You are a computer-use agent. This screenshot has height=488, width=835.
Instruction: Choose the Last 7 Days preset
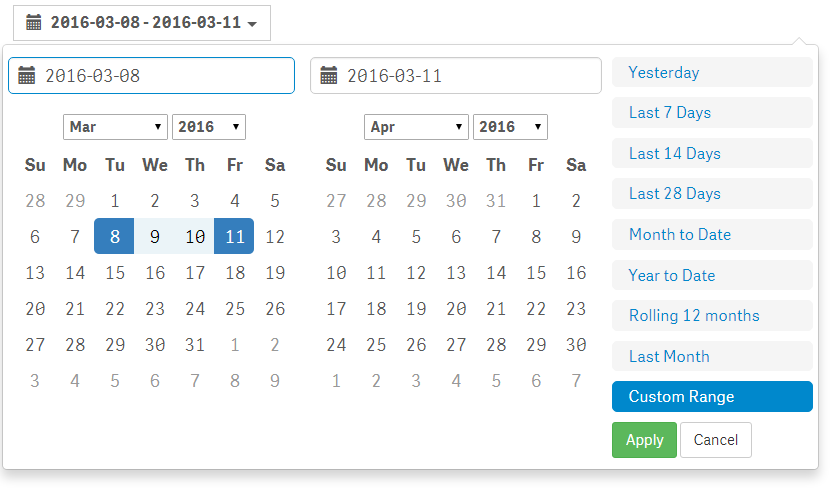tap(712, 112)
